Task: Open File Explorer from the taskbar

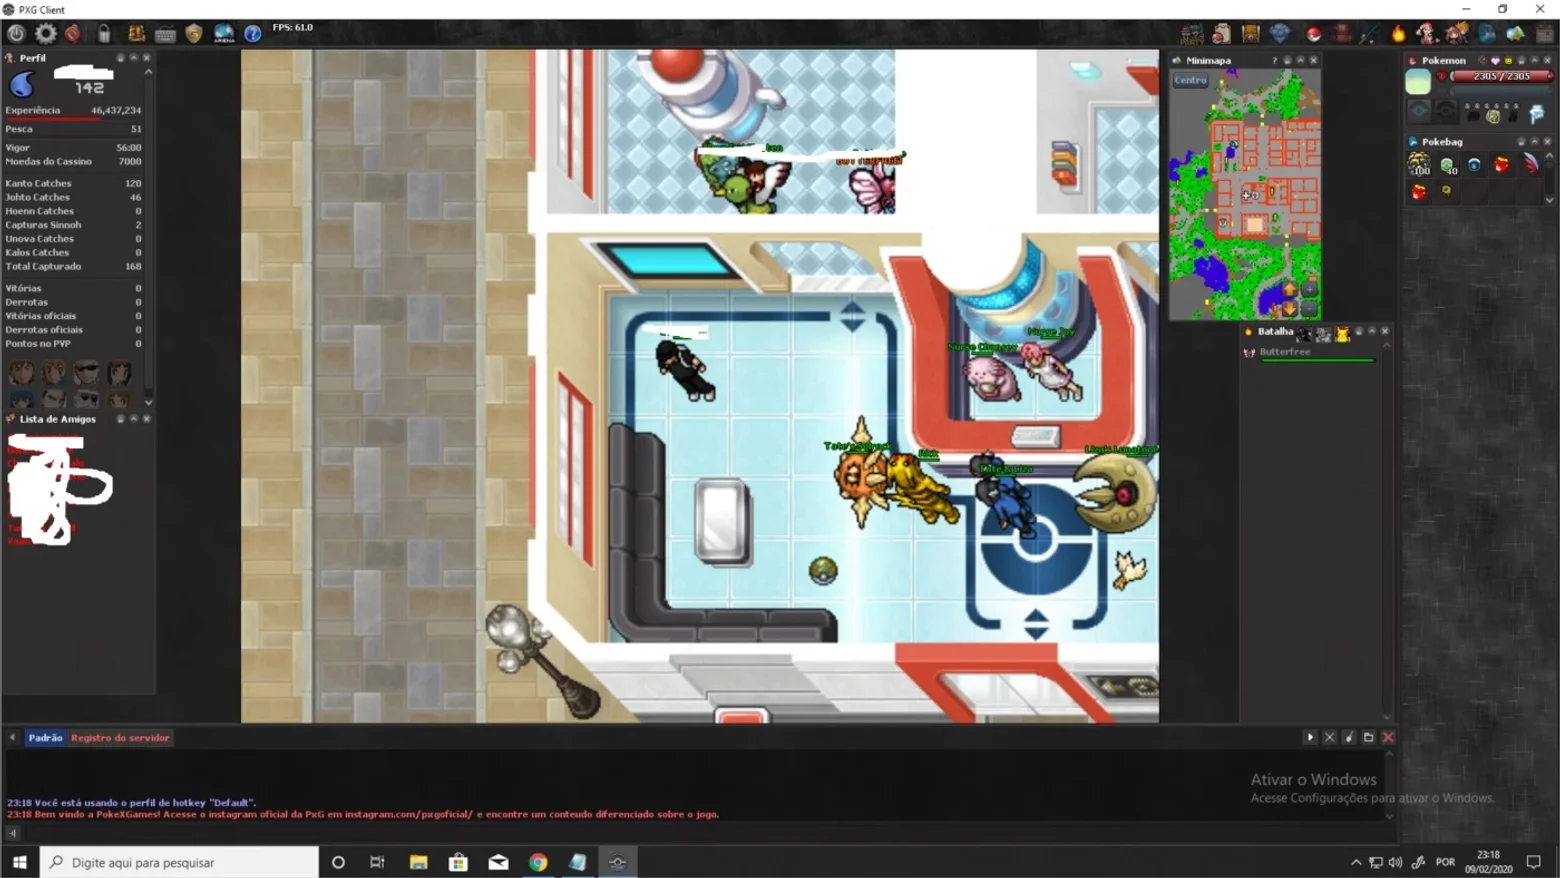Action: [x=418, y=862]
